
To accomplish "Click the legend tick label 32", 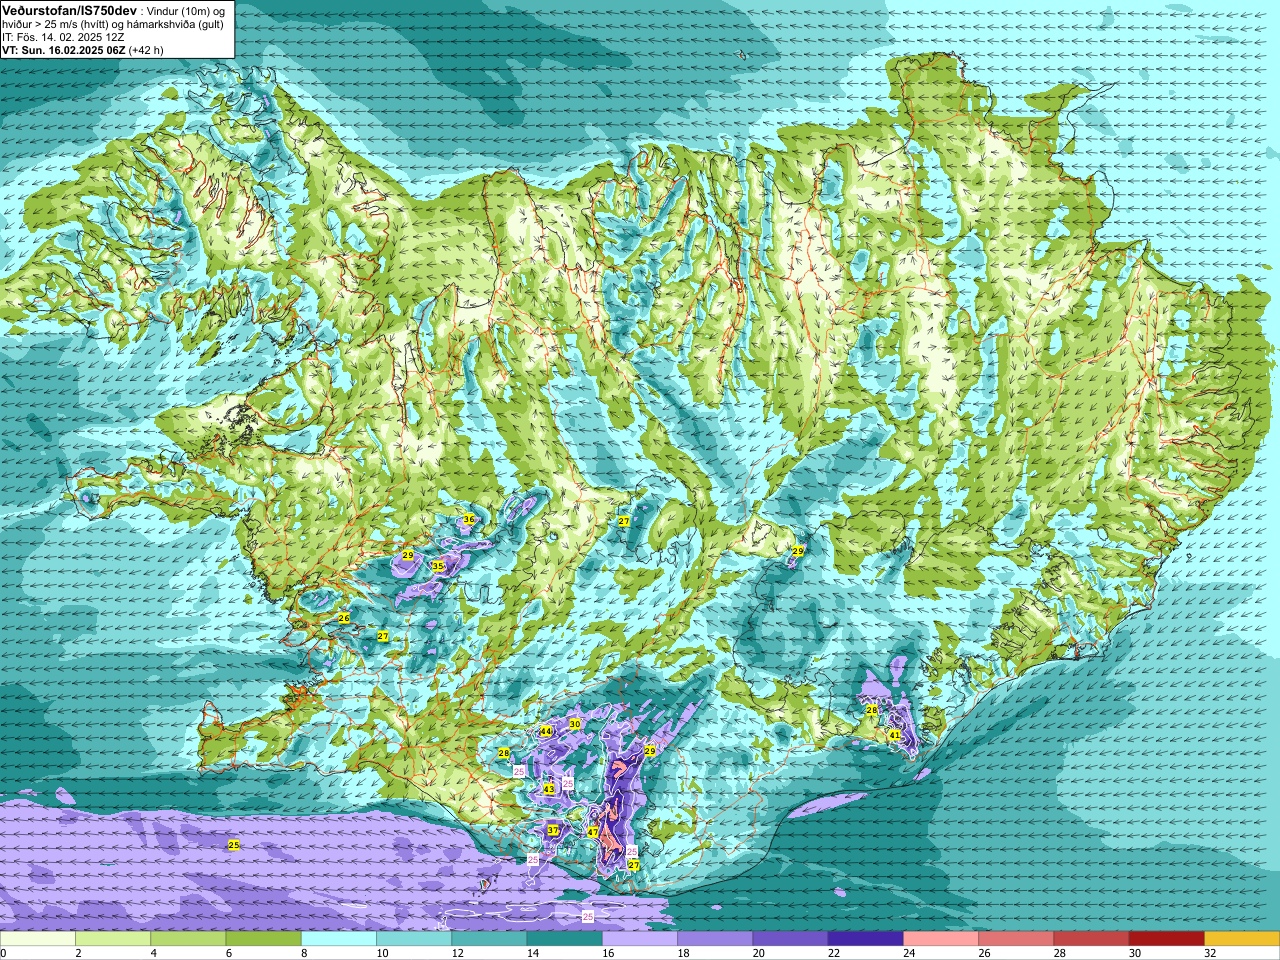I will tap(1210, 953).
